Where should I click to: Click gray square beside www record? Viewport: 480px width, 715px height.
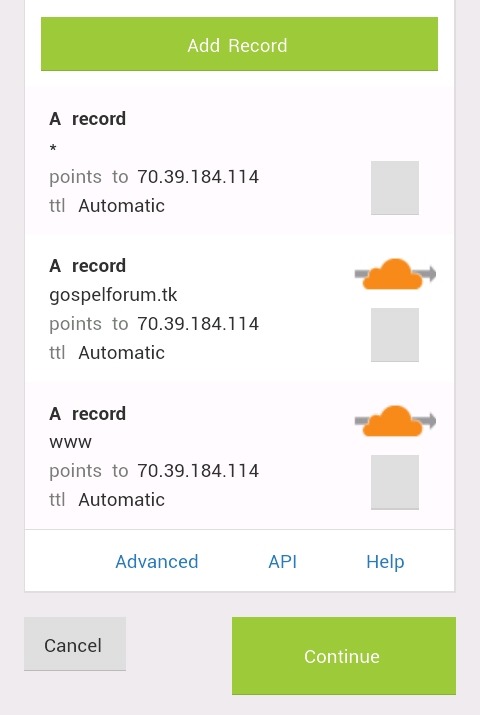tap(395, 482)
